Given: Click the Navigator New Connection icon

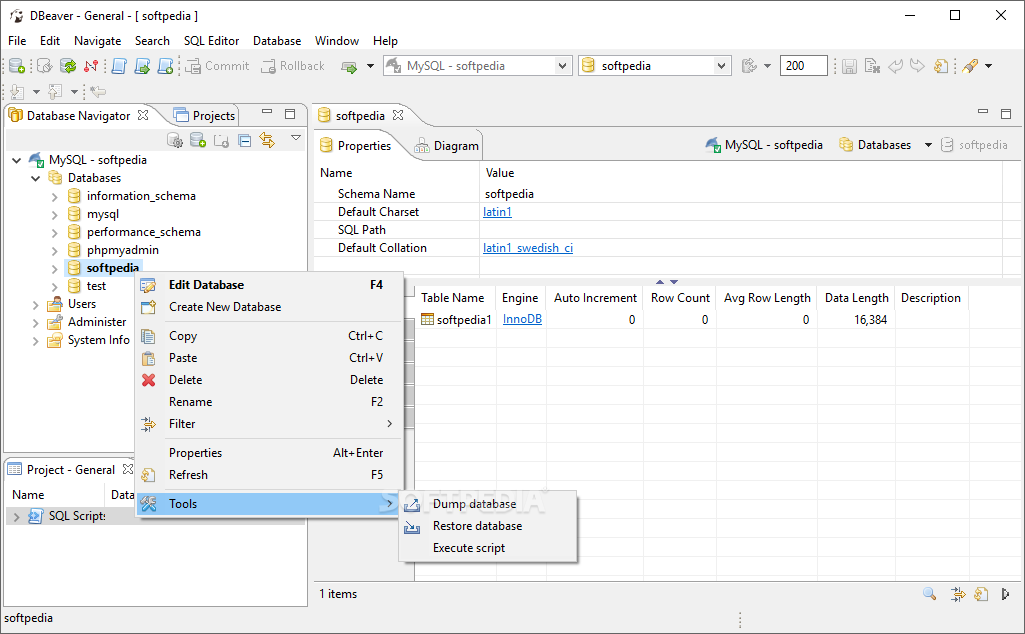Looking at the screenshot, I should 198,140.
